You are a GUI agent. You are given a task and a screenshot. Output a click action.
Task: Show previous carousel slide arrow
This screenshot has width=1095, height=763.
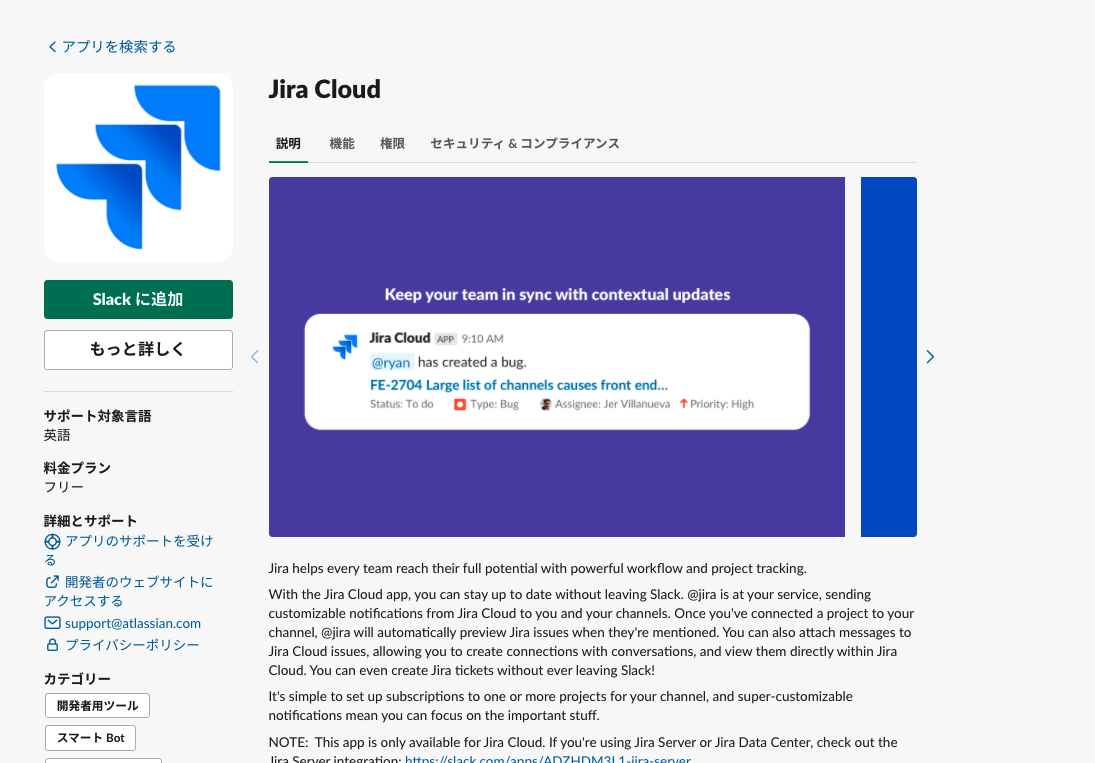255,357
